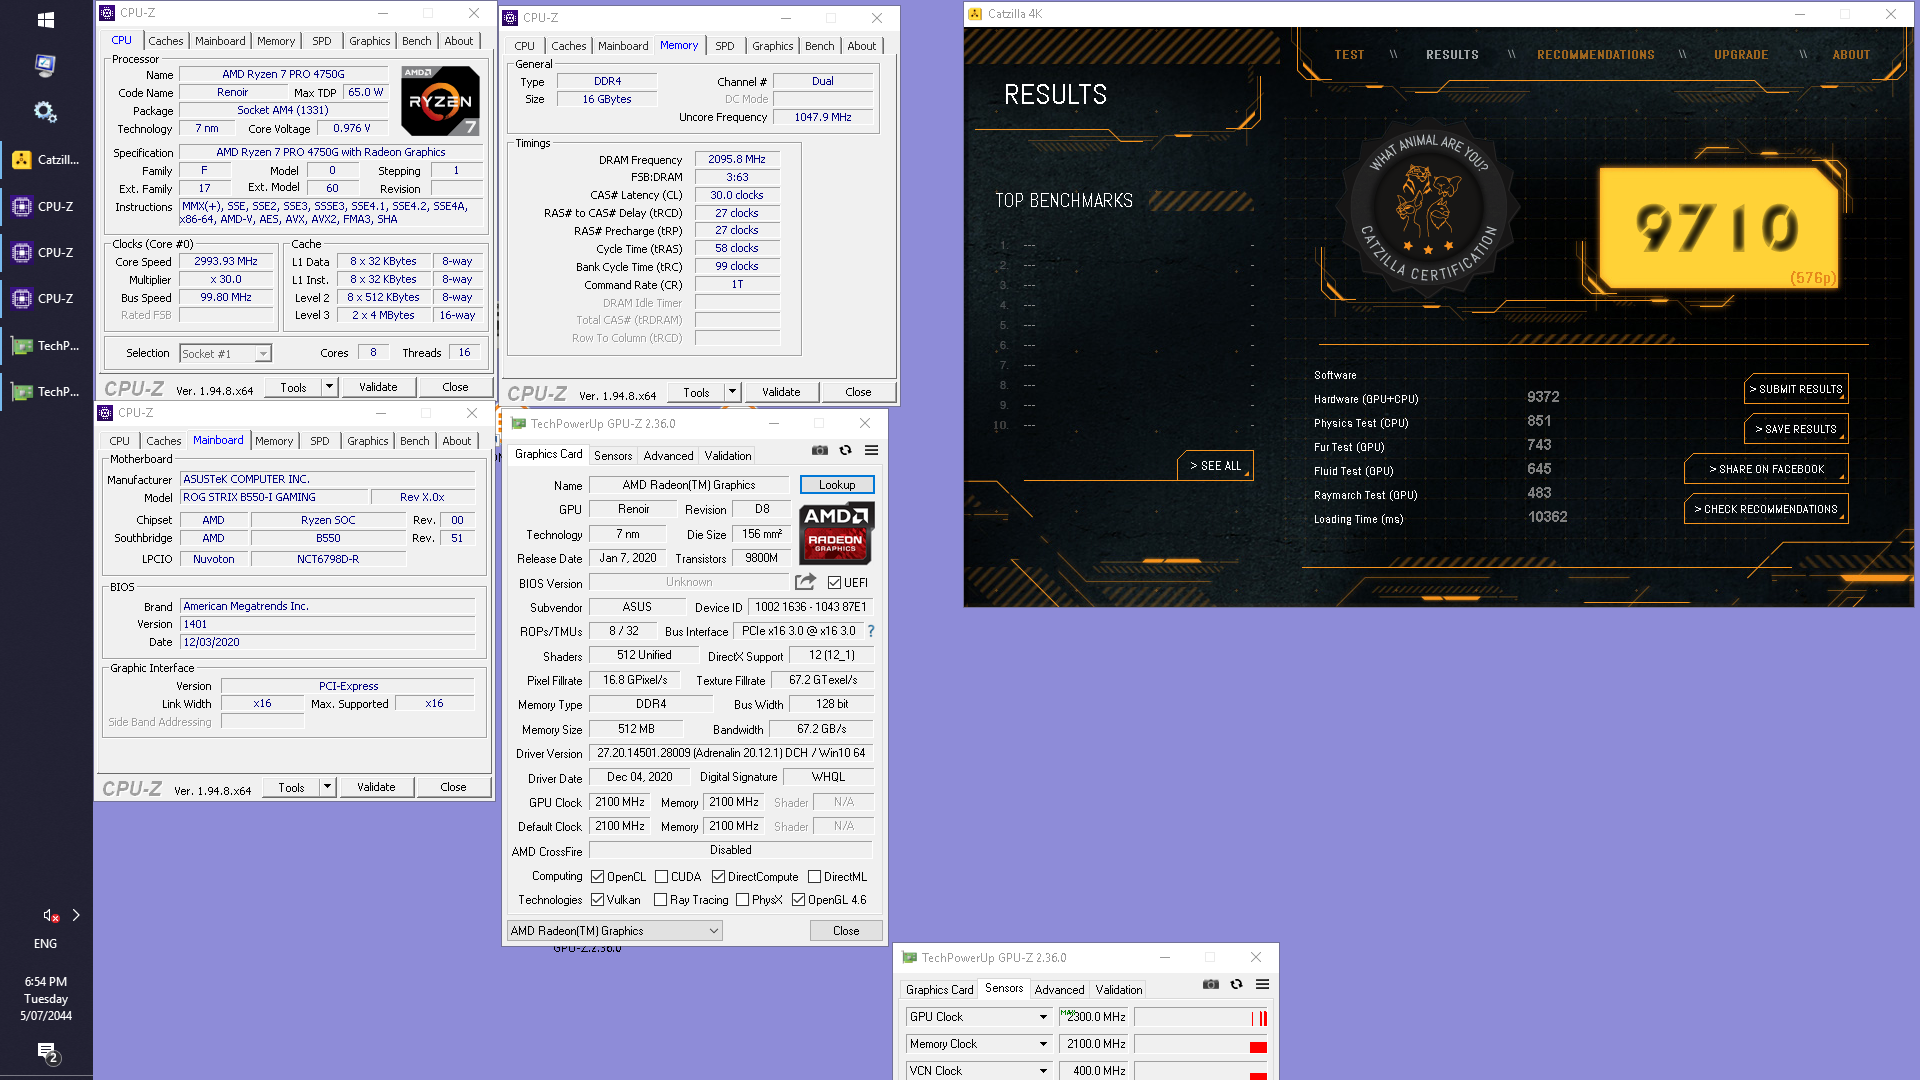1920x1080 pixels.
Task: Click camera icon in the GPU-Z Sensors window
Action: pyautogui.click(x=1210, y=984)
